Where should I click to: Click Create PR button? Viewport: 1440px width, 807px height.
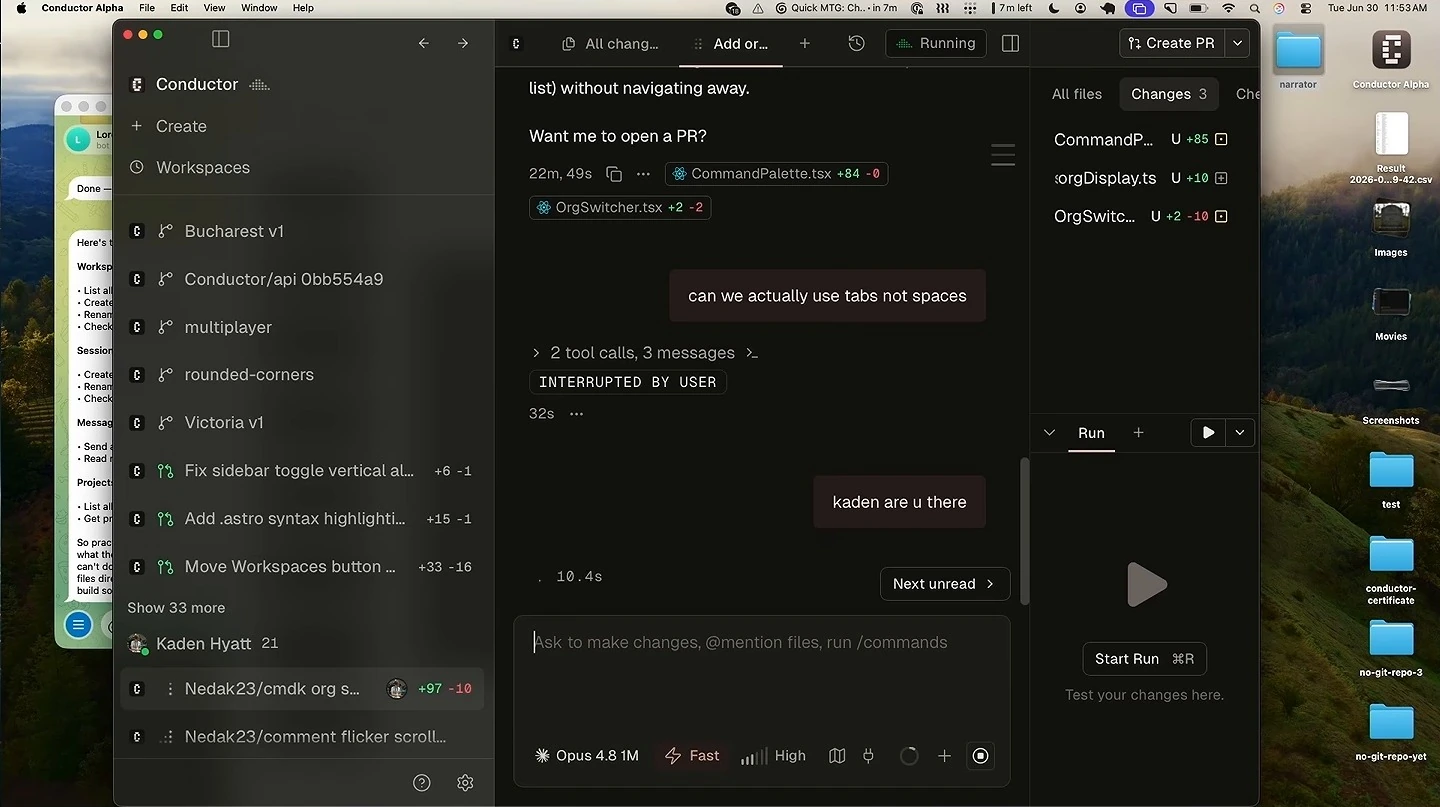click(x=1171, y=43)
